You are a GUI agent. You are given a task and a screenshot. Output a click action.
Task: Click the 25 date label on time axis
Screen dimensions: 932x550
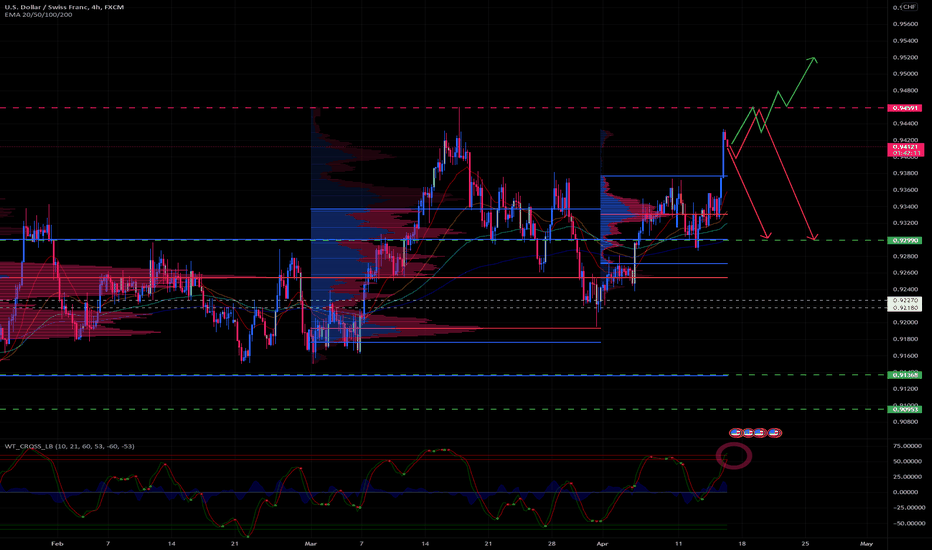[x=805, y=543]
